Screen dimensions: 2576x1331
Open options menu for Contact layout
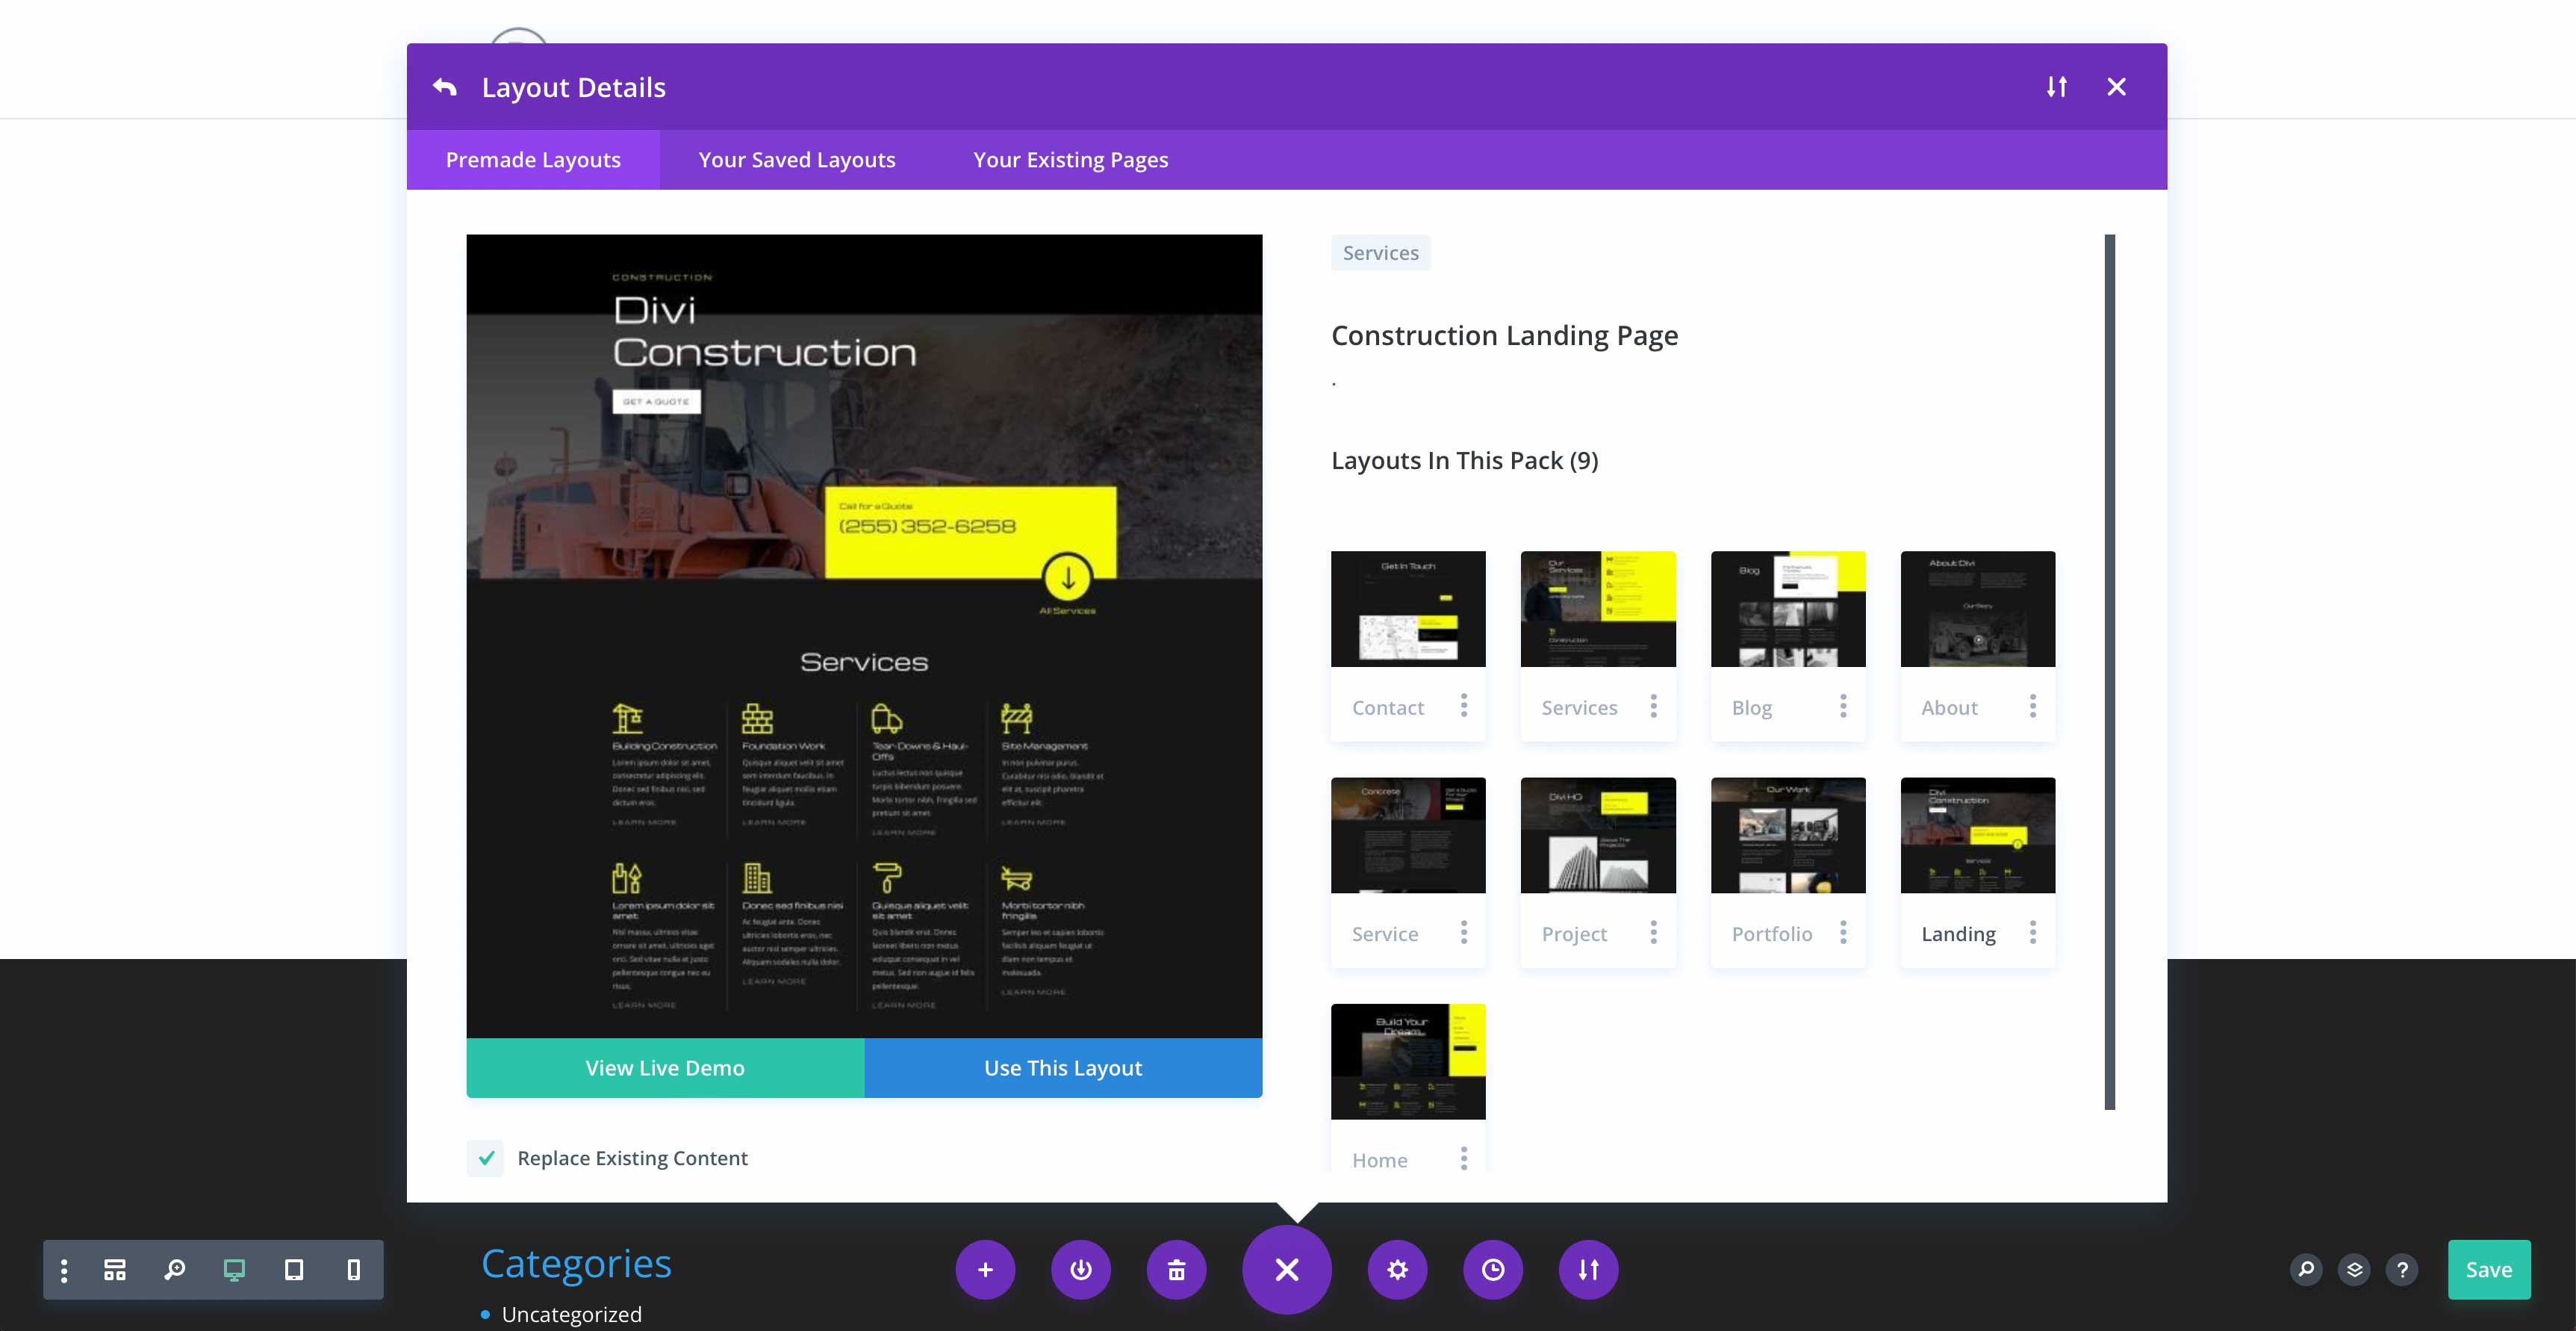click(x=1463, y=706)
